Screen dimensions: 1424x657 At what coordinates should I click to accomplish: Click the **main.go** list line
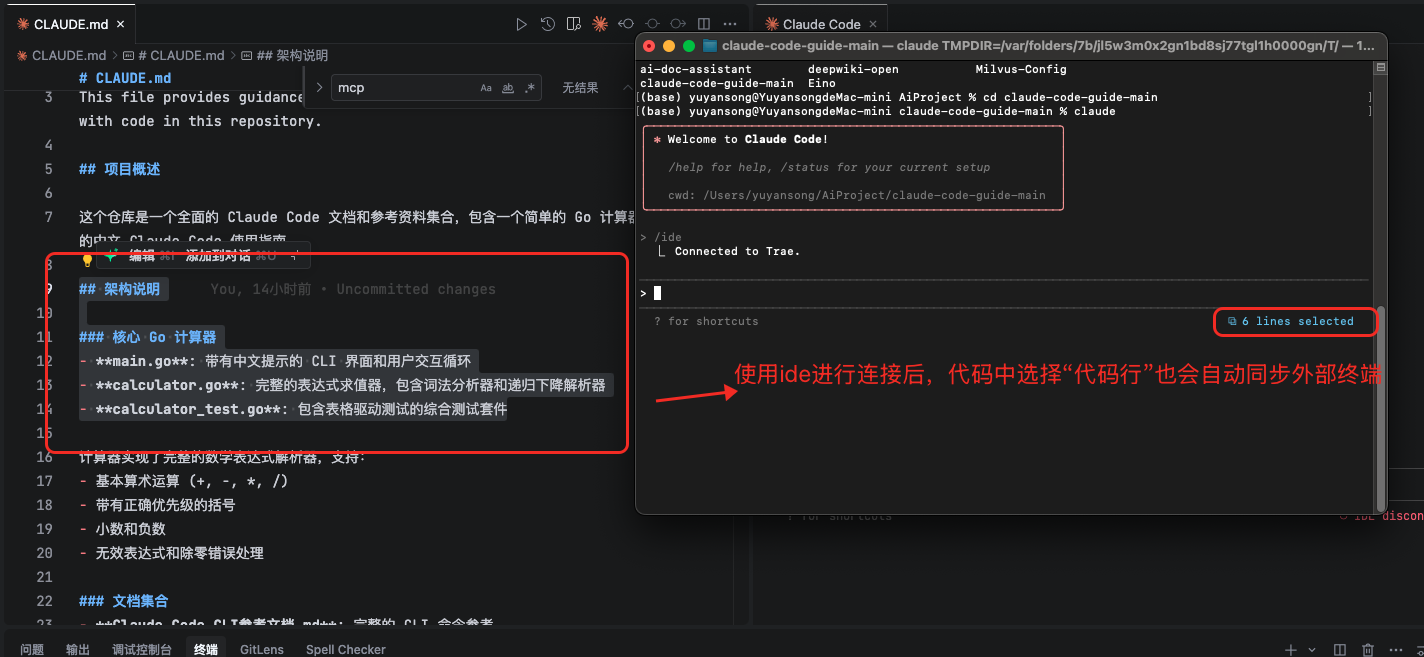pyautogui.click(x=275, y=361)
